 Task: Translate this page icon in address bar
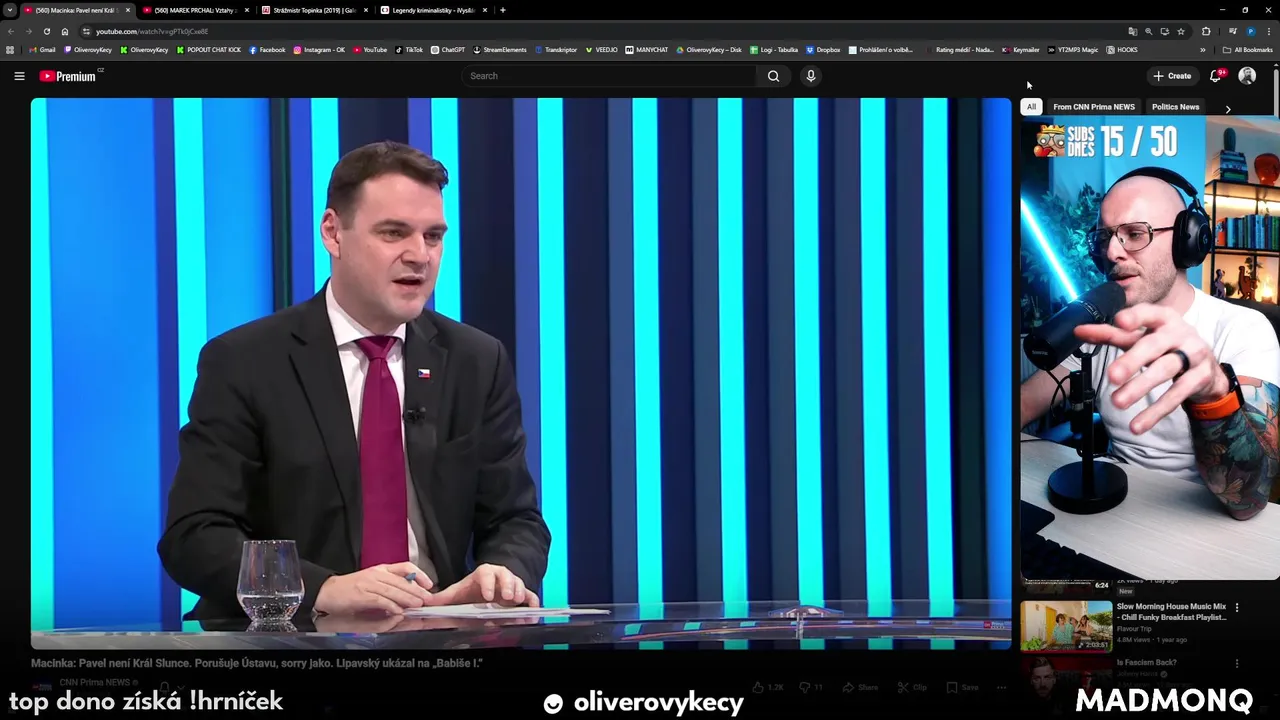1132,32
